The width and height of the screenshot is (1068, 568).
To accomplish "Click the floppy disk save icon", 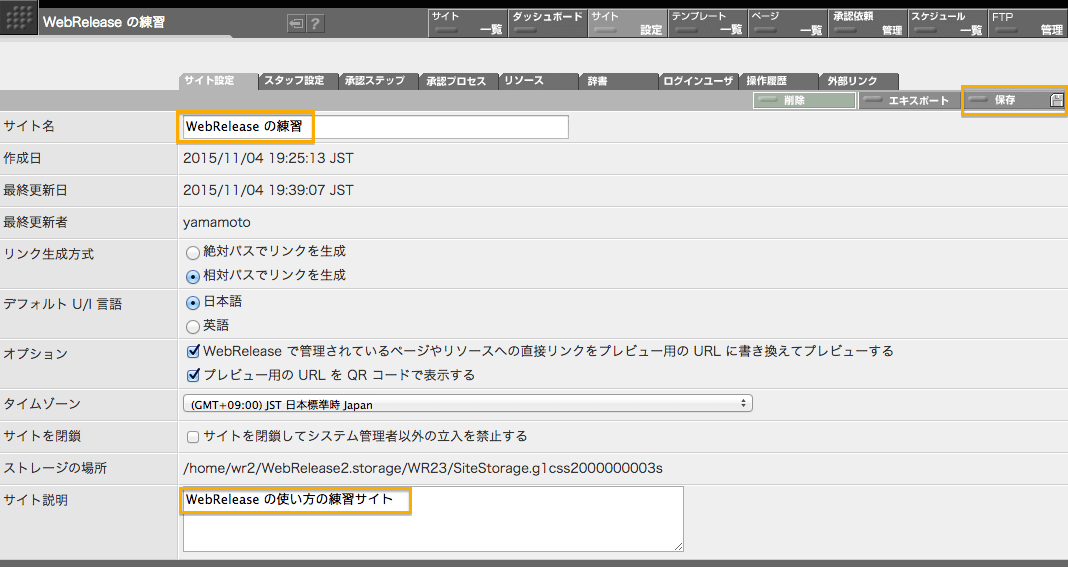I will [1056, 100].
